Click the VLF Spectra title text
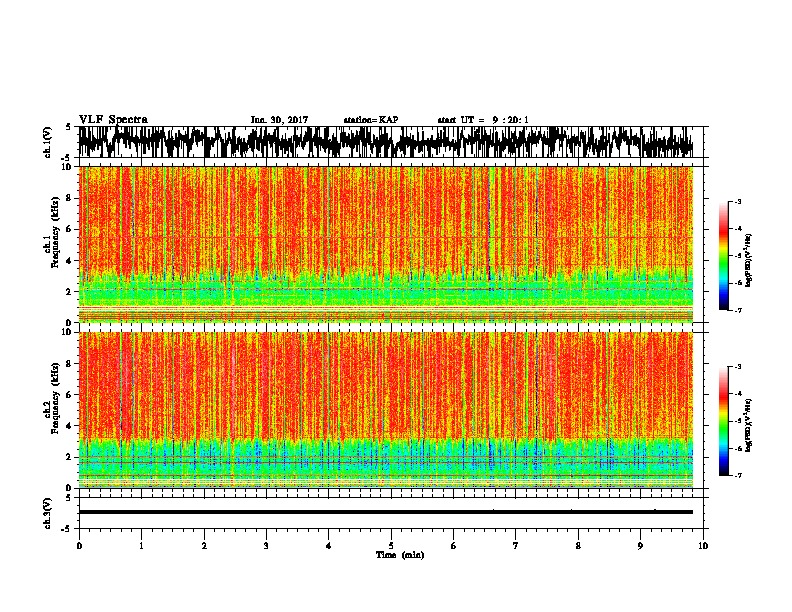This screenshot has height=612, width=792. (113, 120)
